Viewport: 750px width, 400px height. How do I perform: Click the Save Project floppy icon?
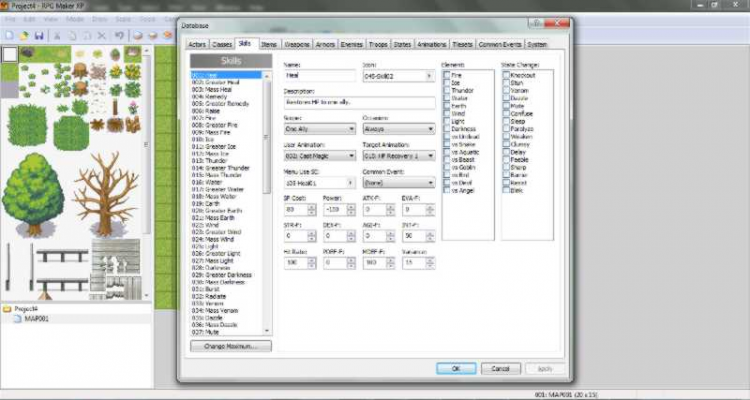[39, 36]
